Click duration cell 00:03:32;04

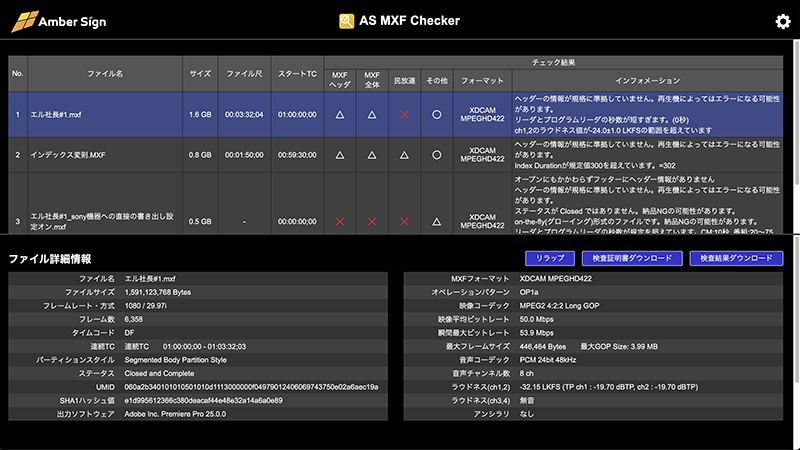click(x=244, y=115)
